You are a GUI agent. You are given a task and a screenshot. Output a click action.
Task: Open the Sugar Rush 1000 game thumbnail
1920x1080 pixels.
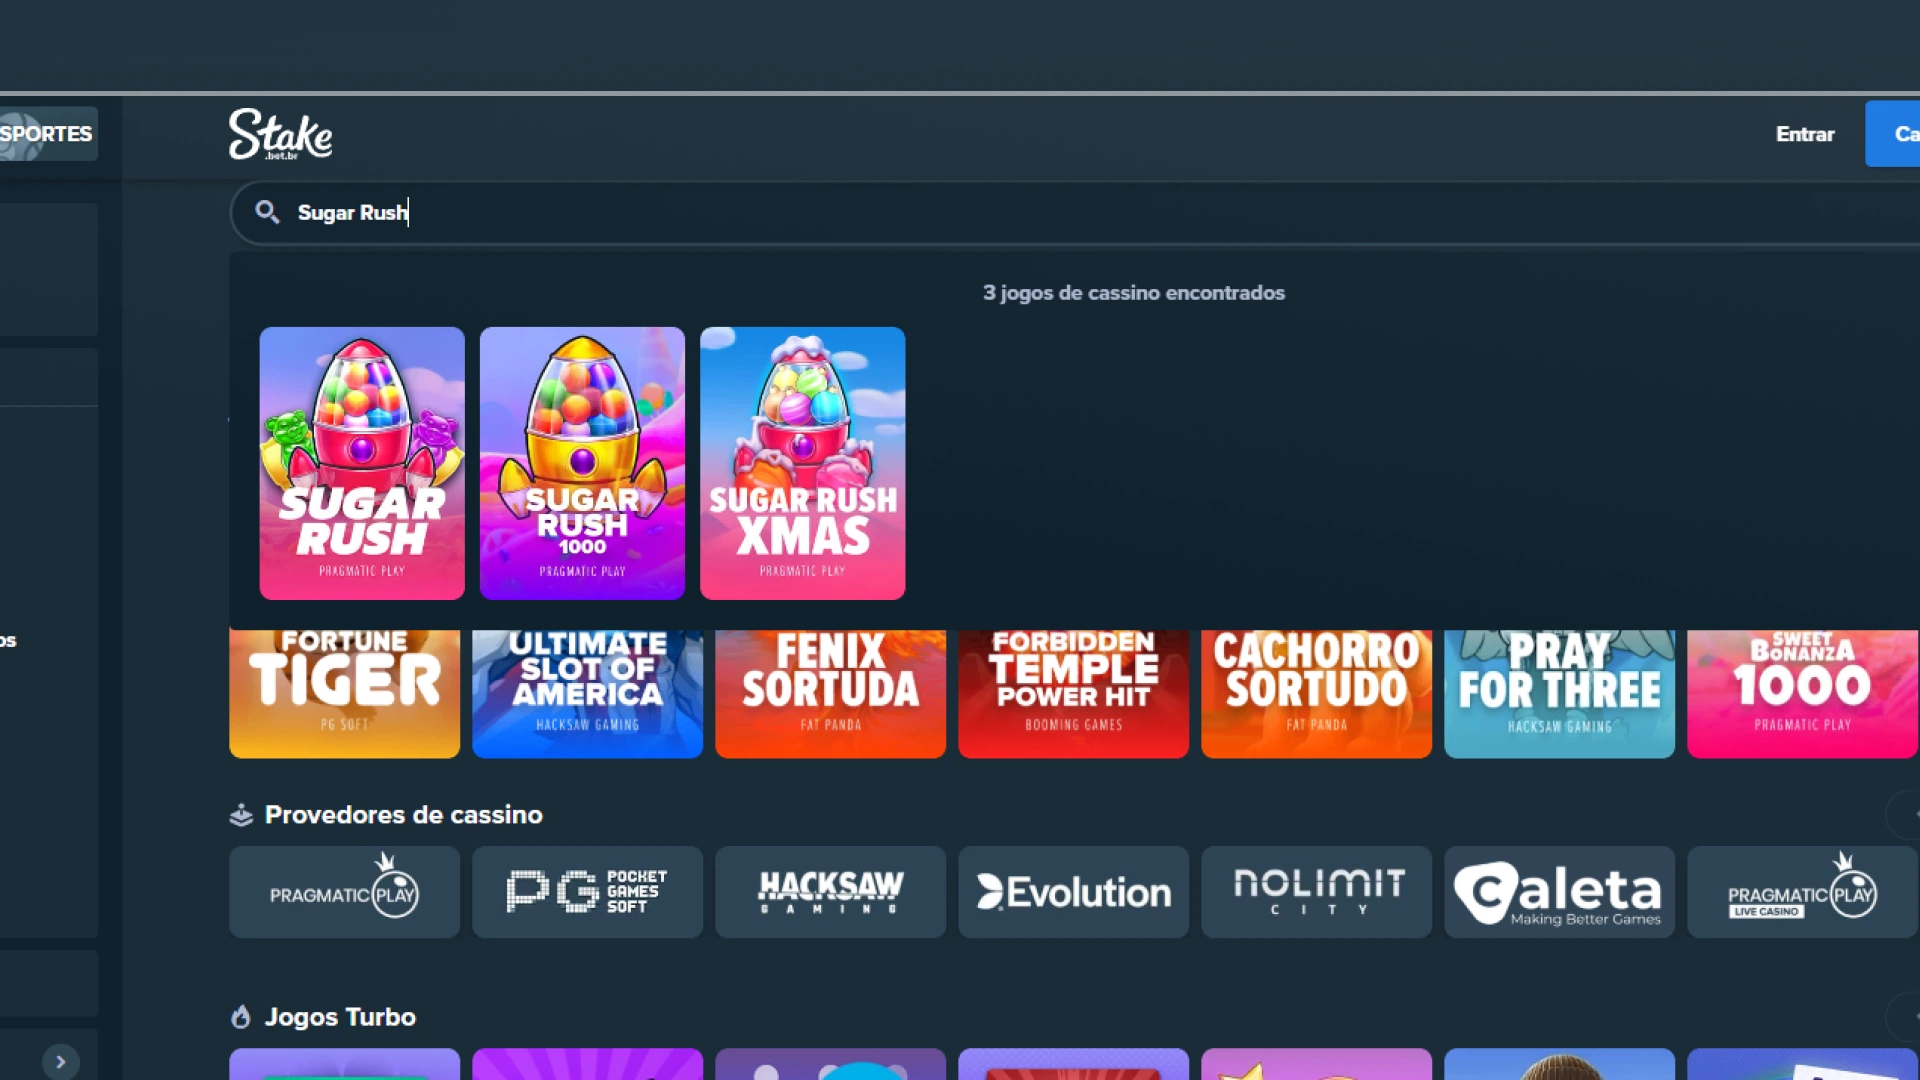582,463
